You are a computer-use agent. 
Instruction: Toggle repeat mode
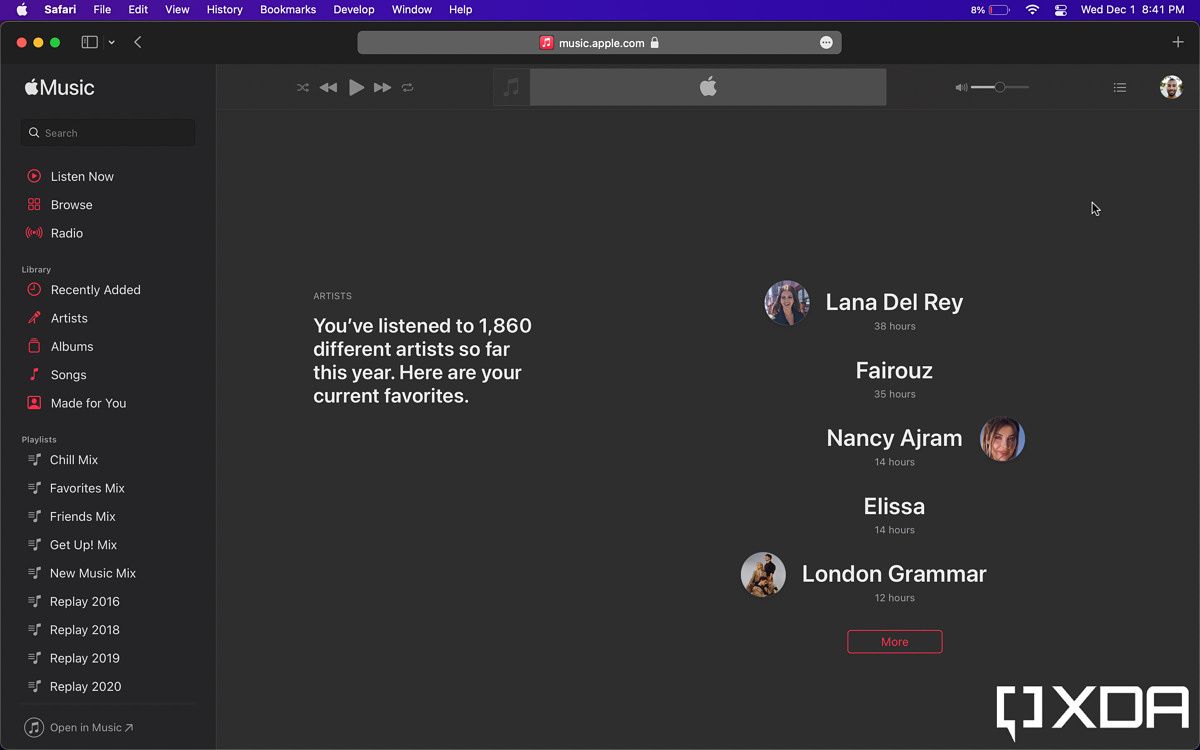coord(408,88)
